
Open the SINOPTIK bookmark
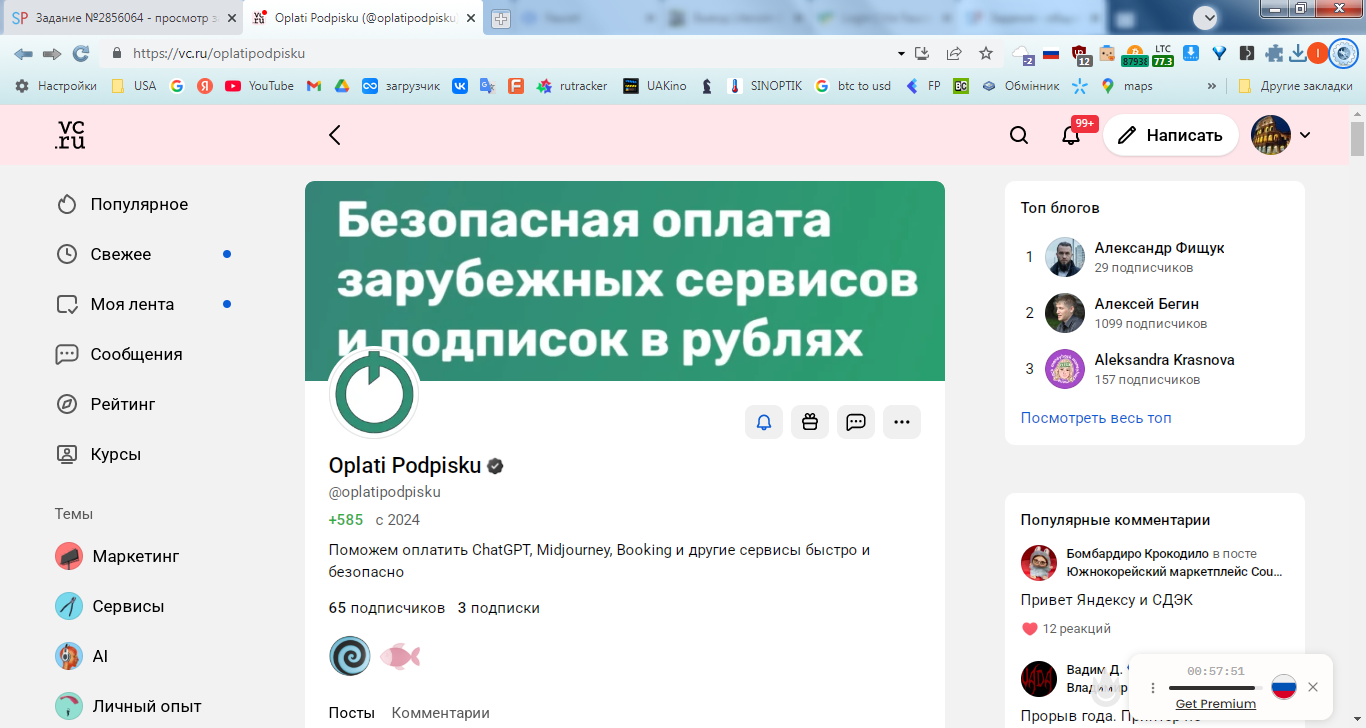click(765, 86)
